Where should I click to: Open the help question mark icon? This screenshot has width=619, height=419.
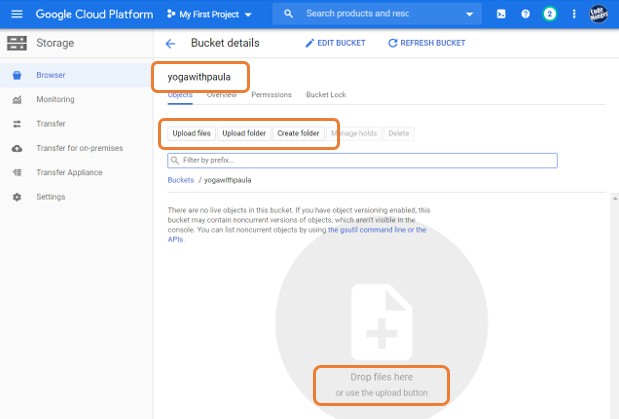click(x=525, y=14)
